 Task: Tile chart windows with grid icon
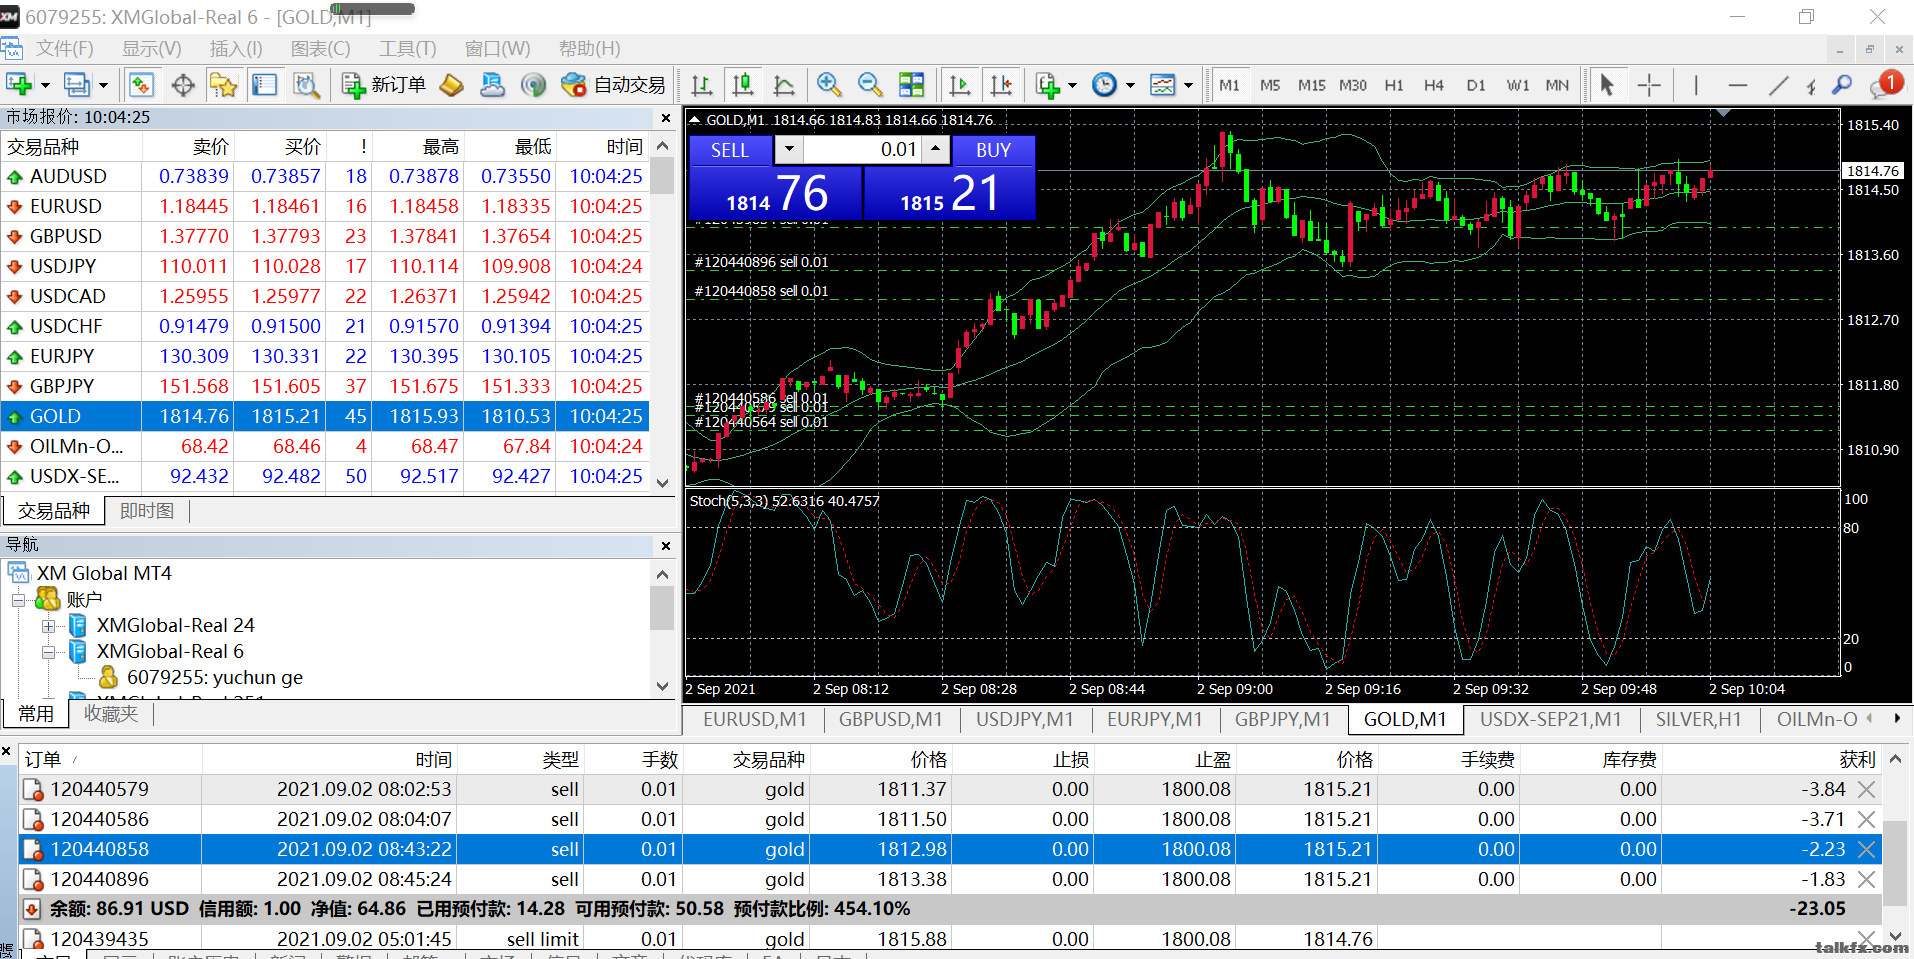[x=911, y=85]
